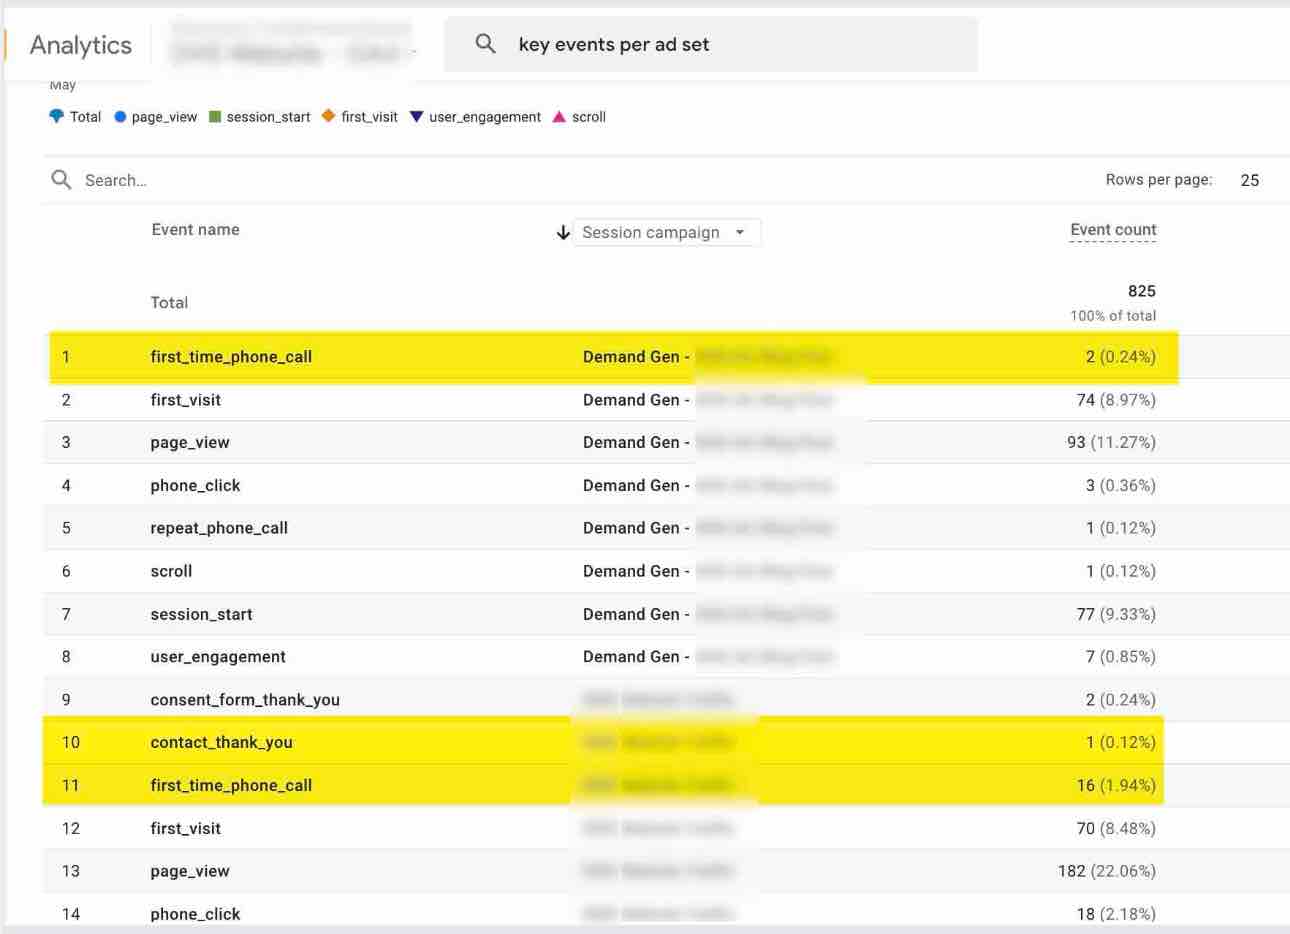The image size is (1290, 934).
Task: Click the 74 (8.97%) event count
Action: tap(1116, 400)
